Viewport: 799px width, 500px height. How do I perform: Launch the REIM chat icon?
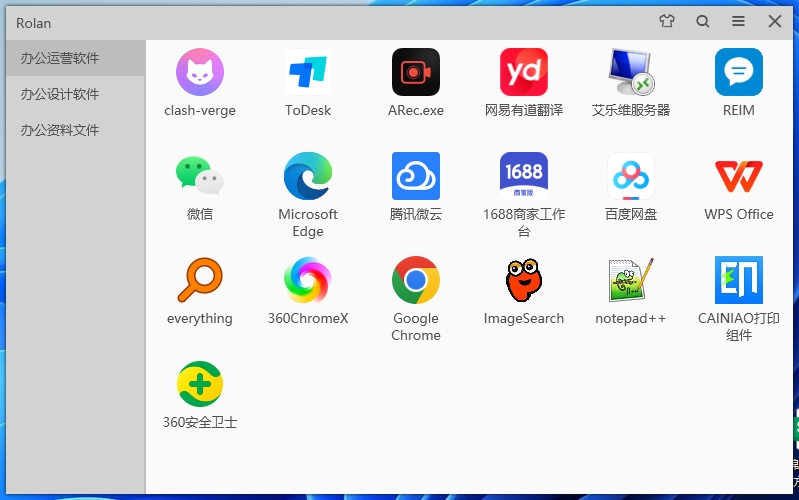[x=739, y=72]
